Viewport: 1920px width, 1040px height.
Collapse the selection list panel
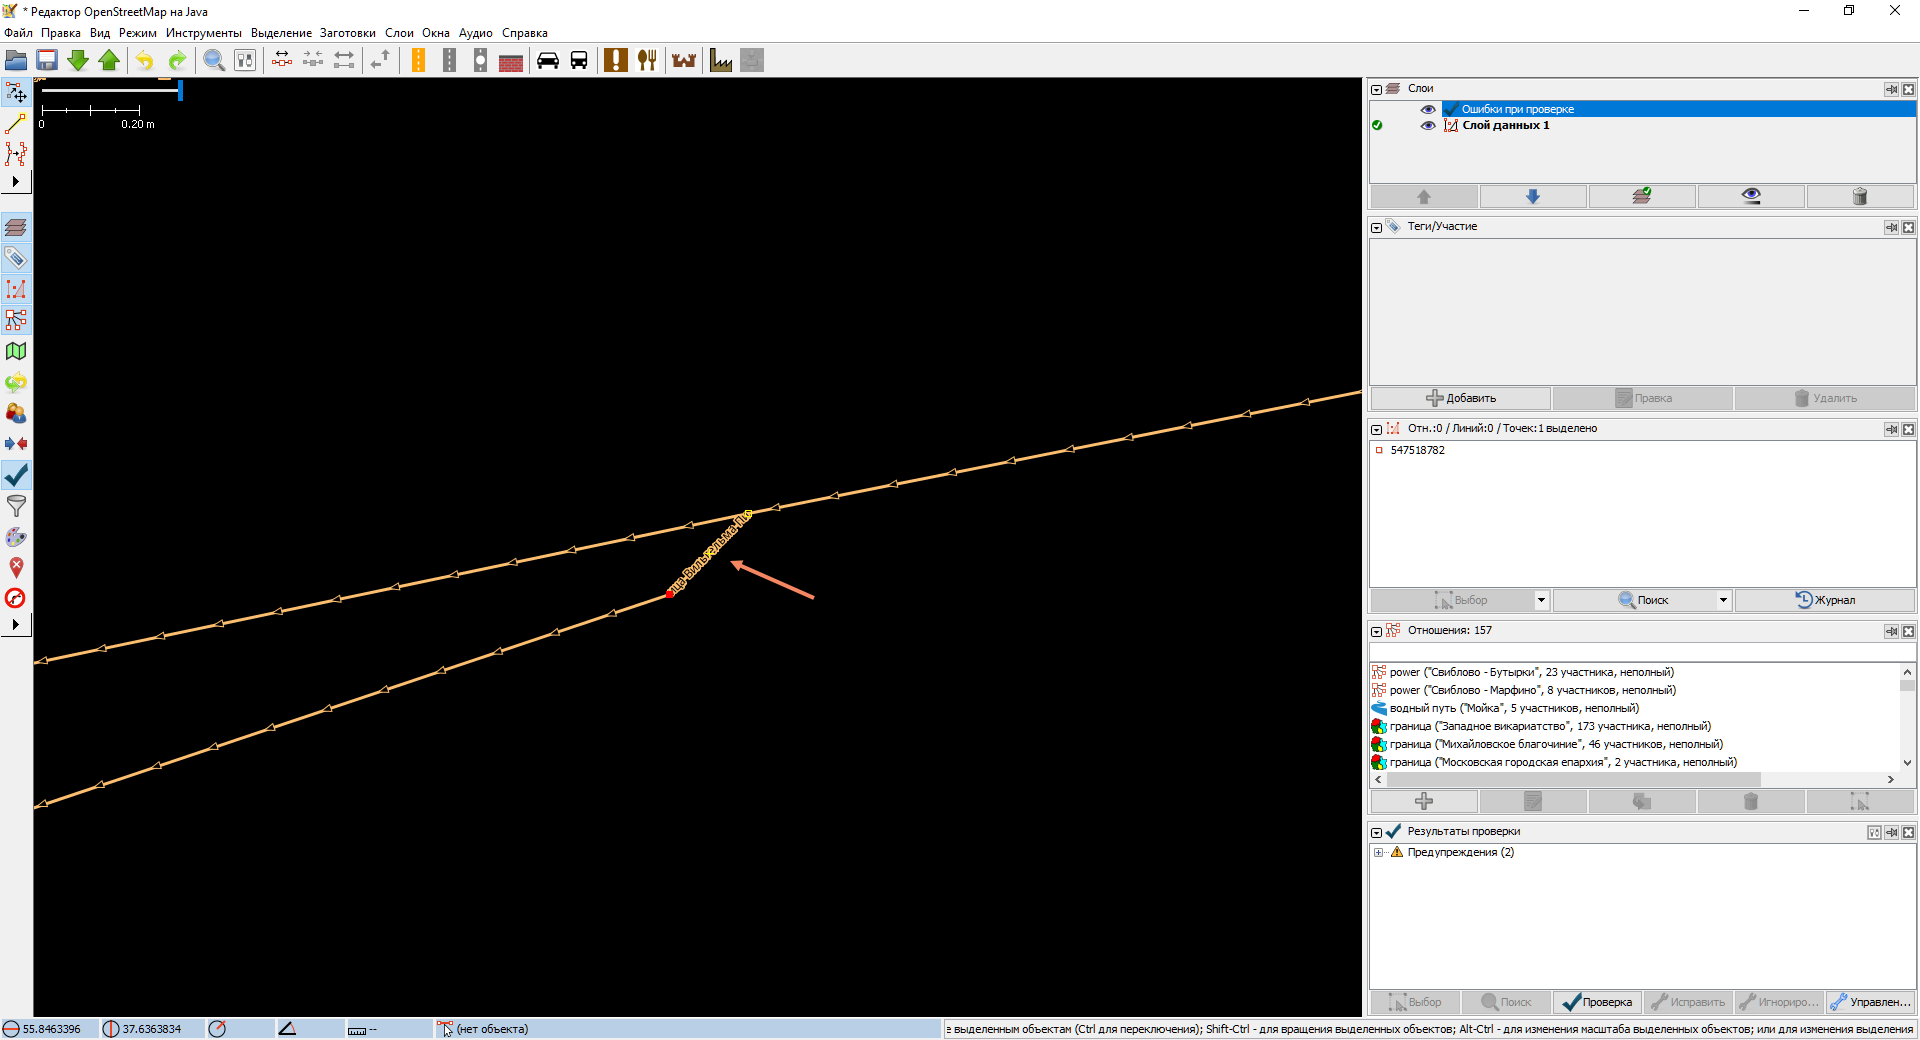coord(1377,429)
